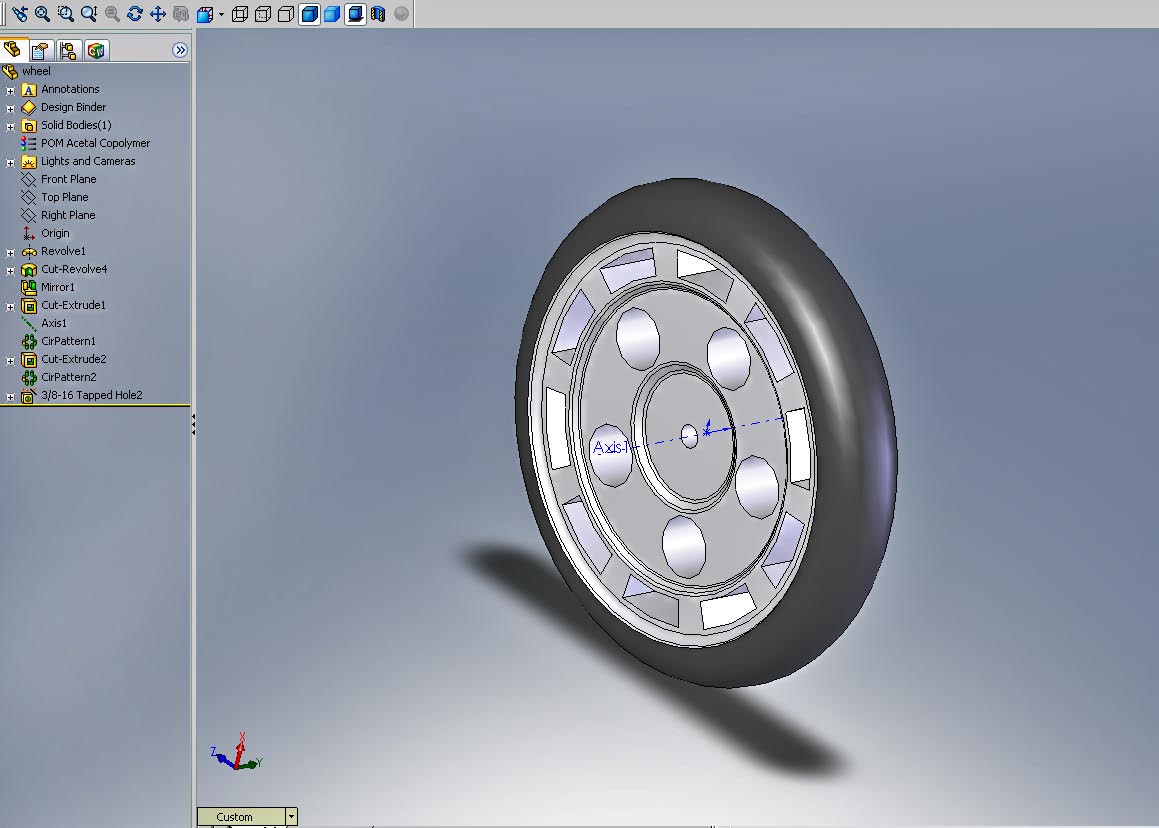This screenshot has width=1159, height=828.
Task: Click the Cut-Extrude1 feature icon
Action: 29,305
